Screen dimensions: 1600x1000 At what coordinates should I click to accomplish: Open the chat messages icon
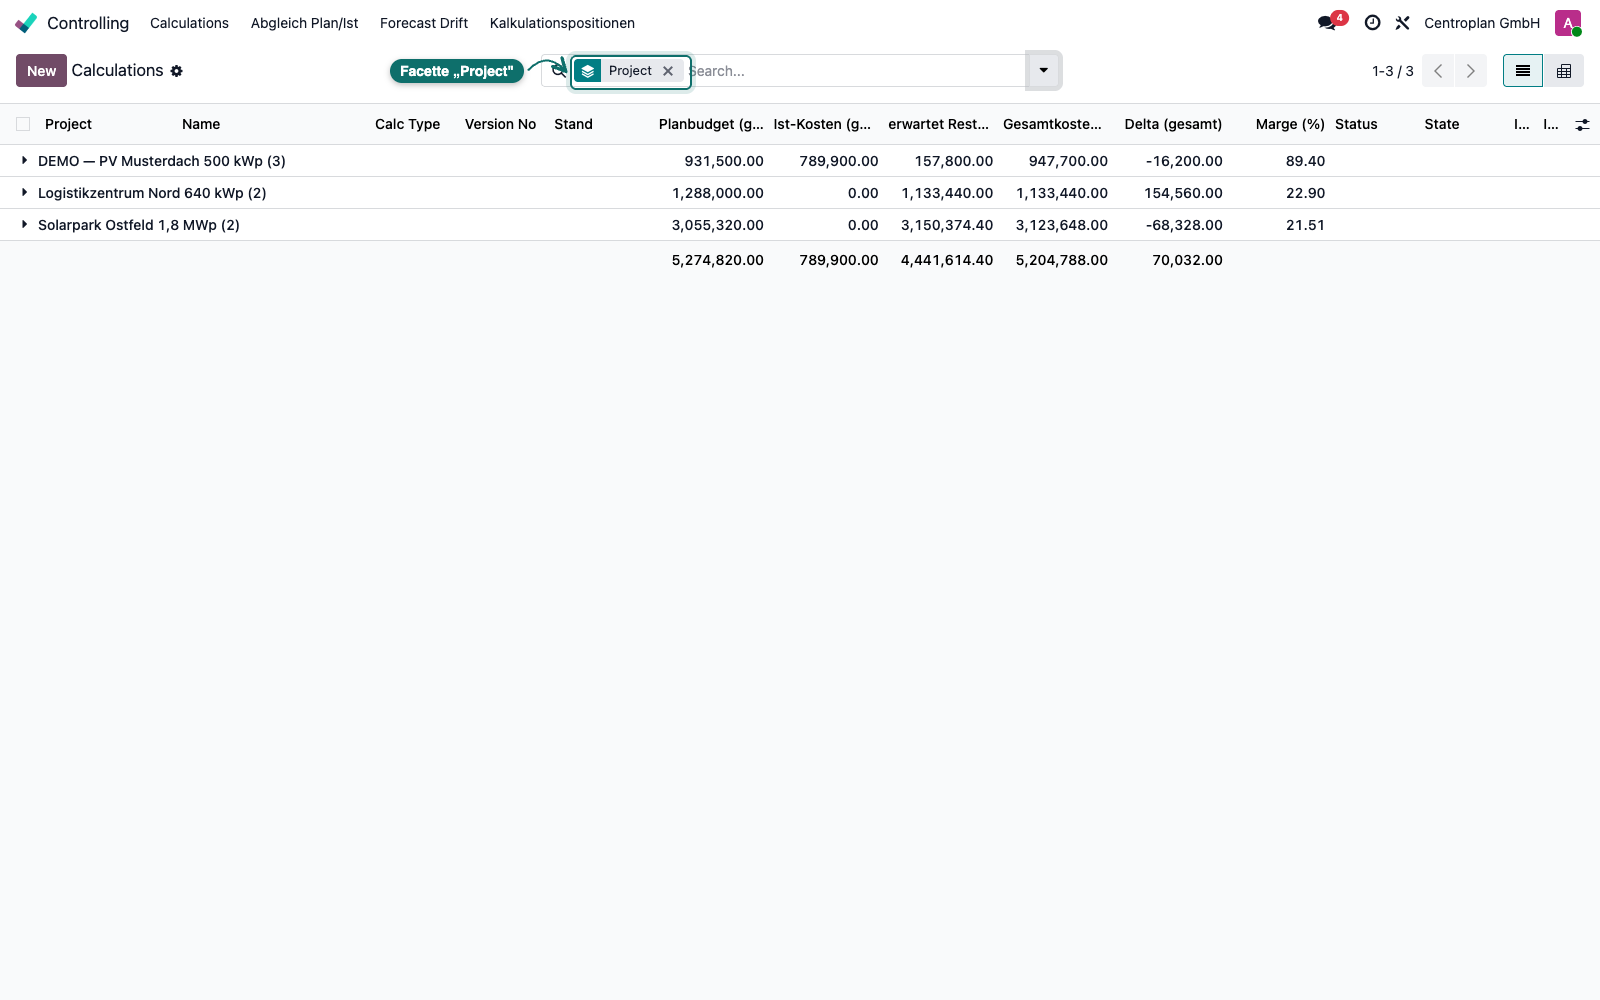point(1327,23)
